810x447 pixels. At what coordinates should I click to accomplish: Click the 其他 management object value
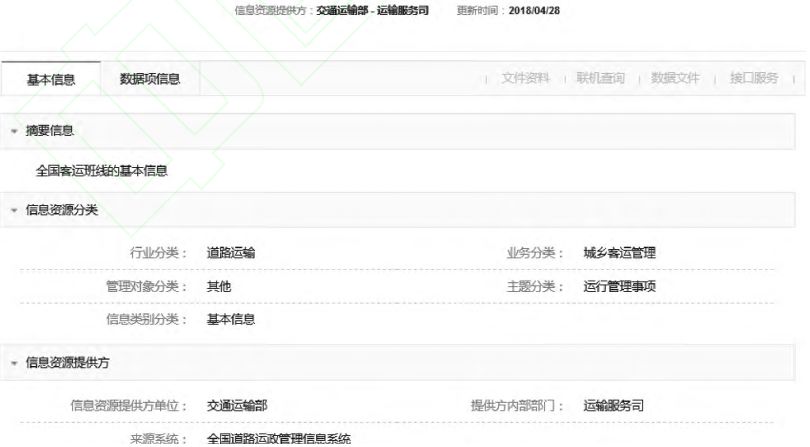[x=218, y=287]
